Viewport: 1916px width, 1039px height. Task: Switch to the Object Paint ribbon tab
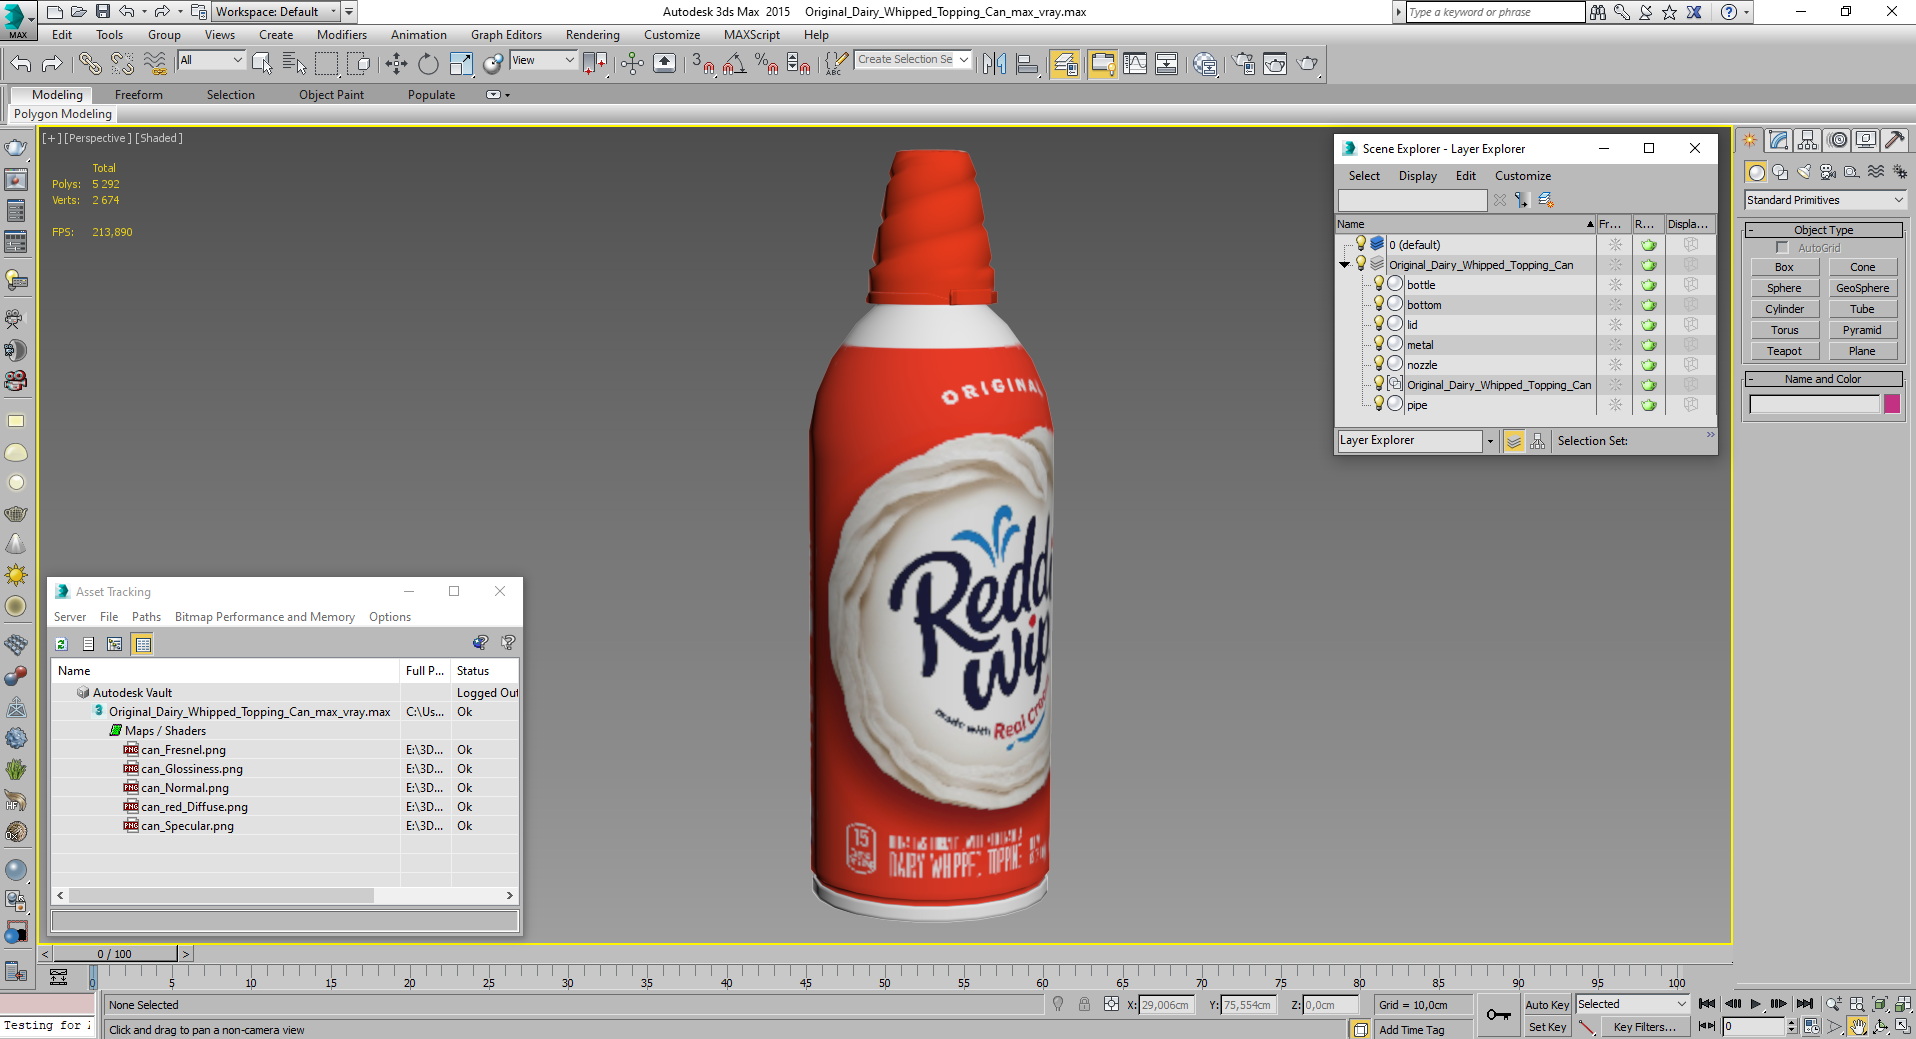[331, 95]
